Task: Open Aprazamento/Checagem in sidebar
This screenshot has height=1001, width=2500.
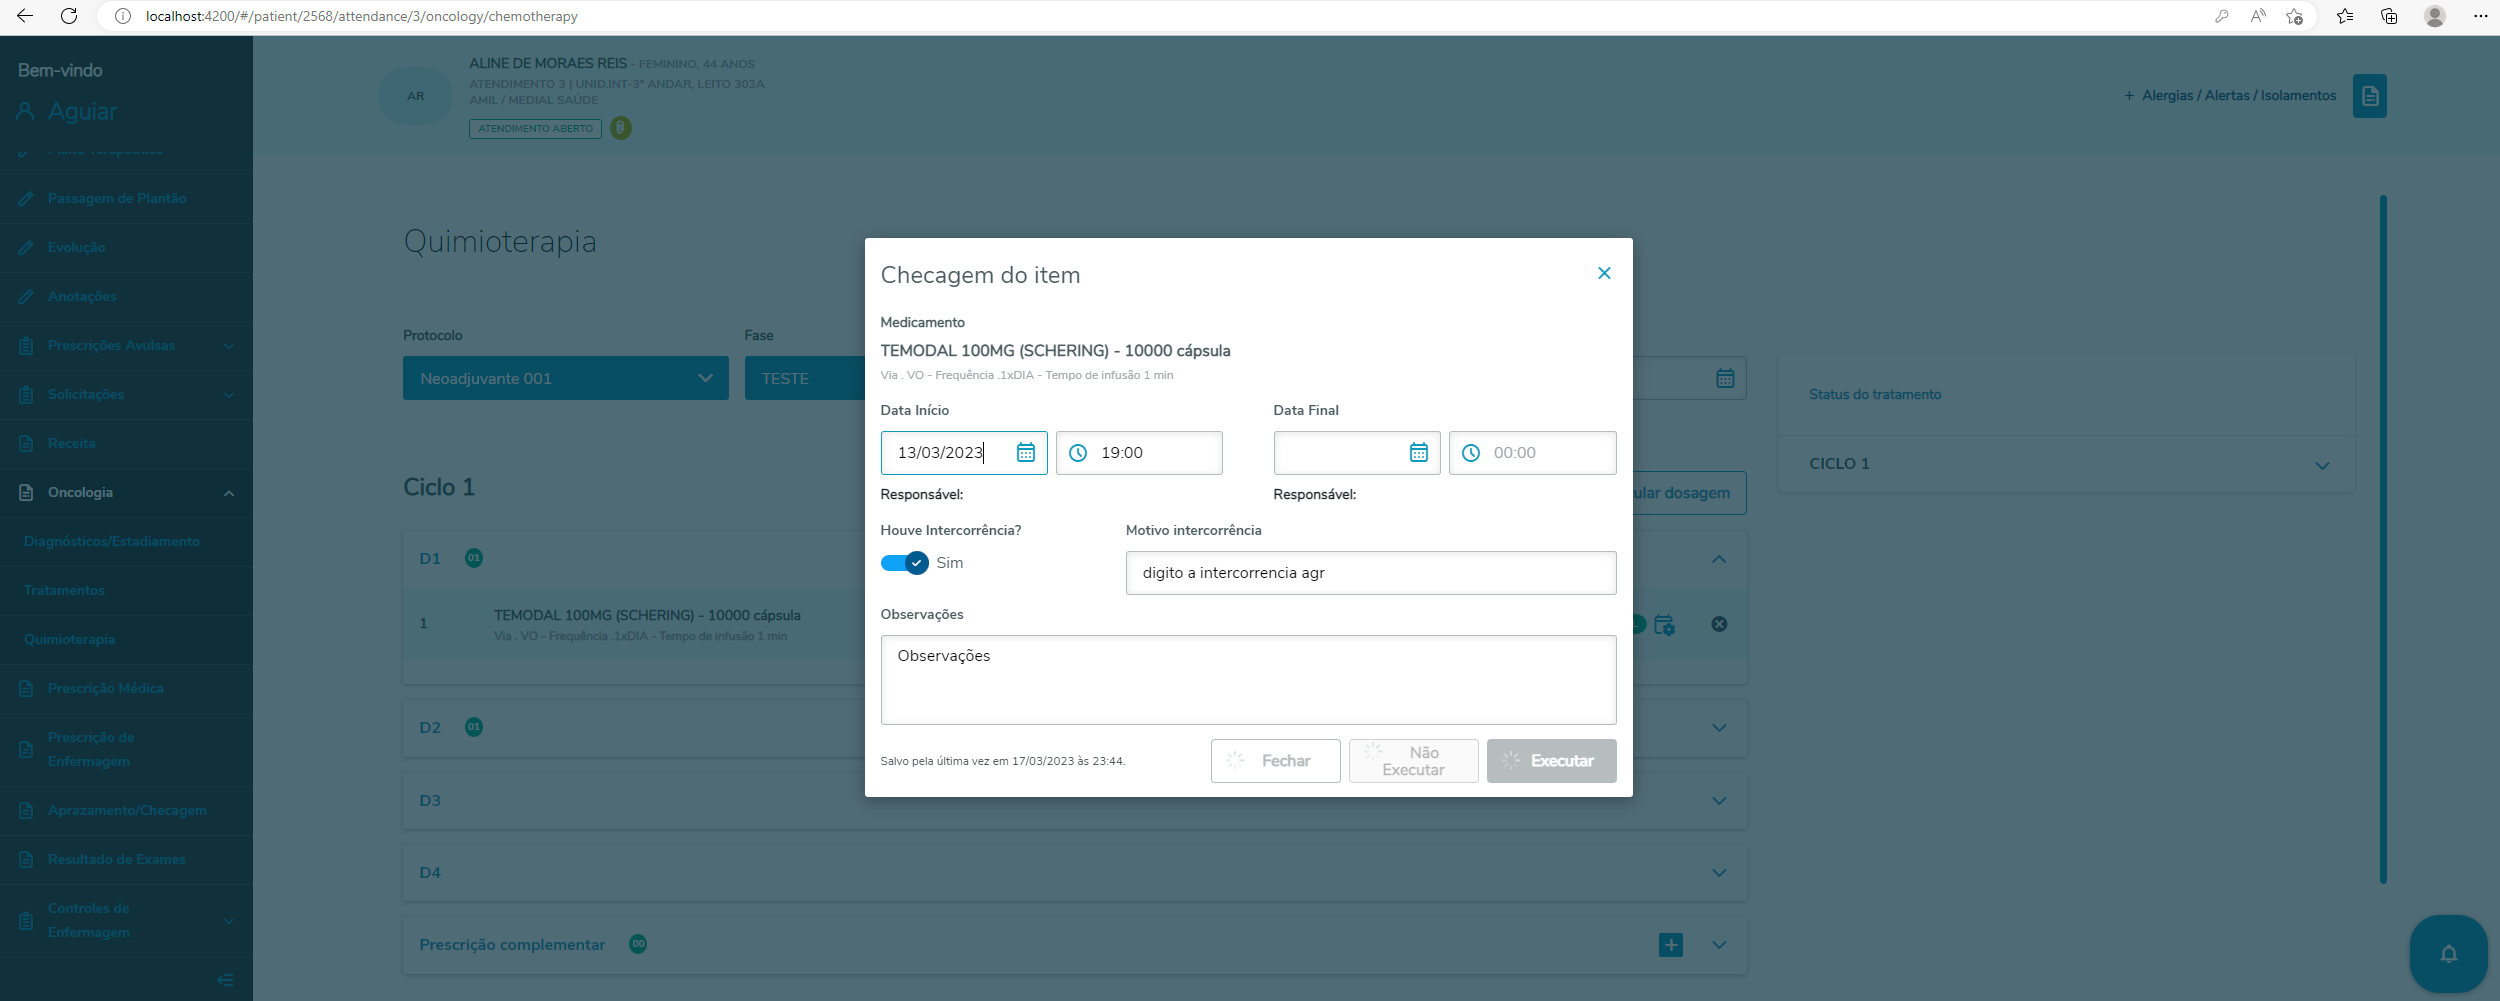Action: (126, 811)
